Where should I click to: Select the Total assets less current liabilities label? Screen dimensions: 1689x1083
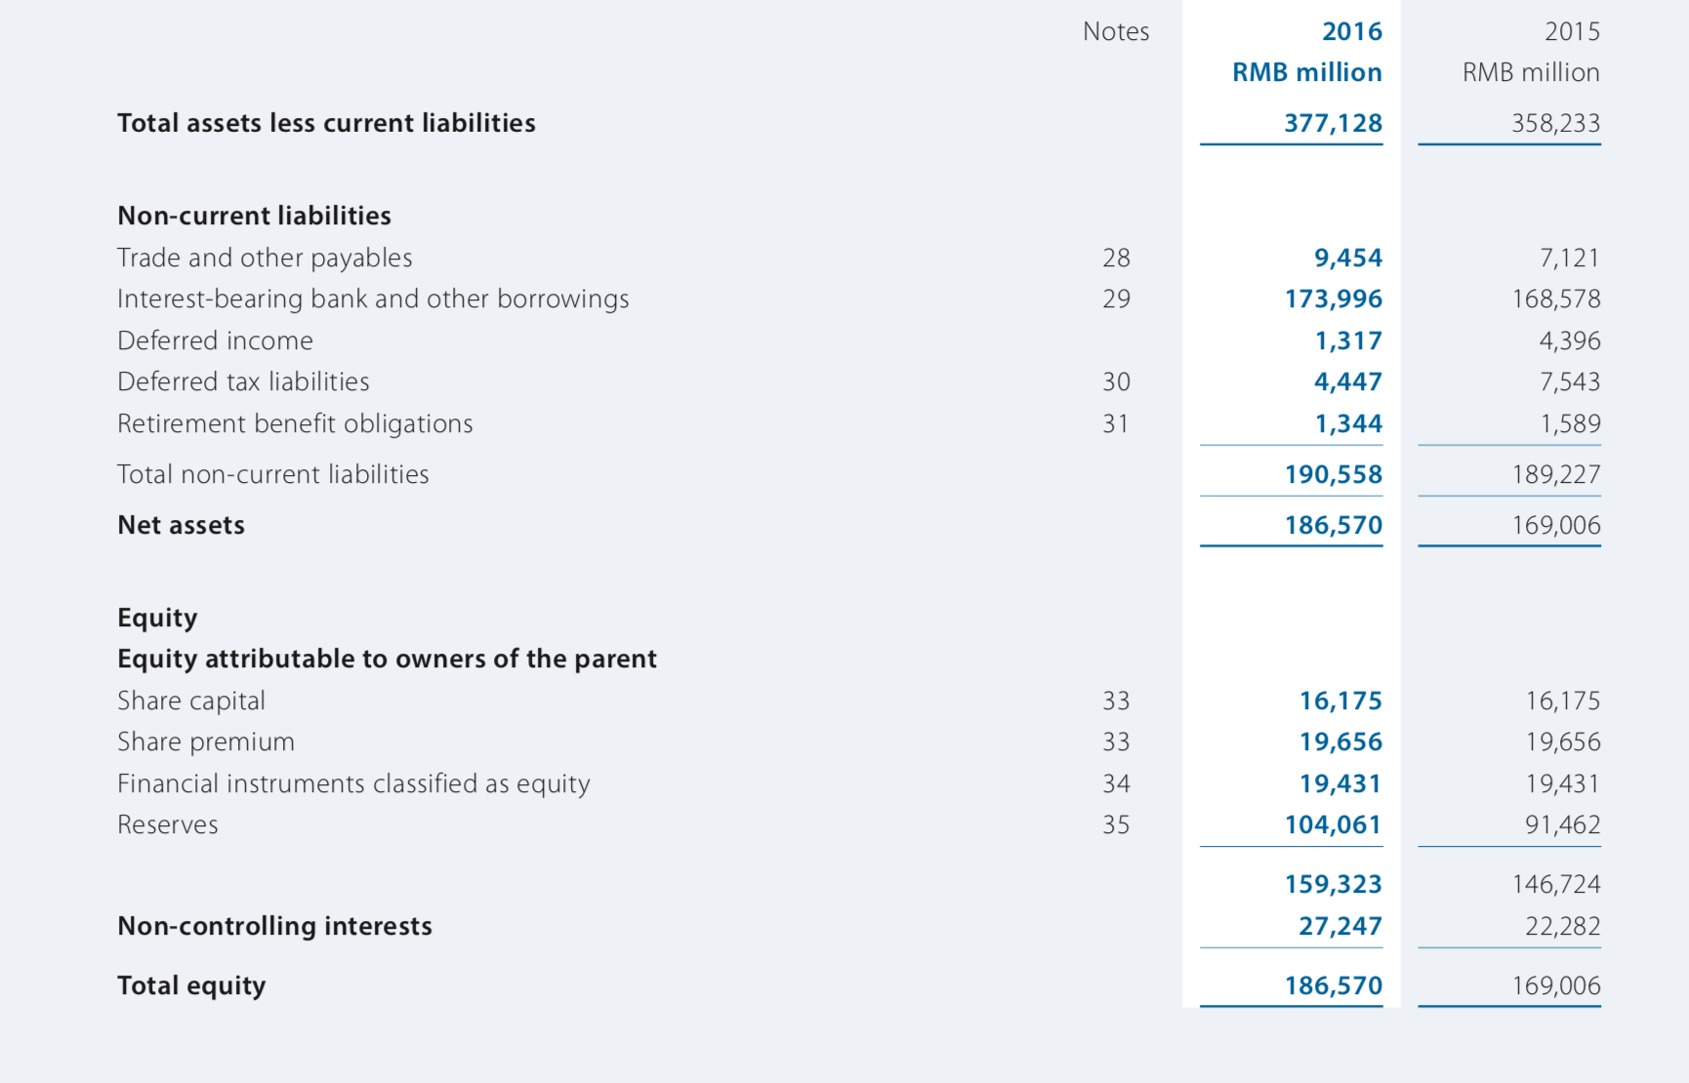(x=326, y=123)
